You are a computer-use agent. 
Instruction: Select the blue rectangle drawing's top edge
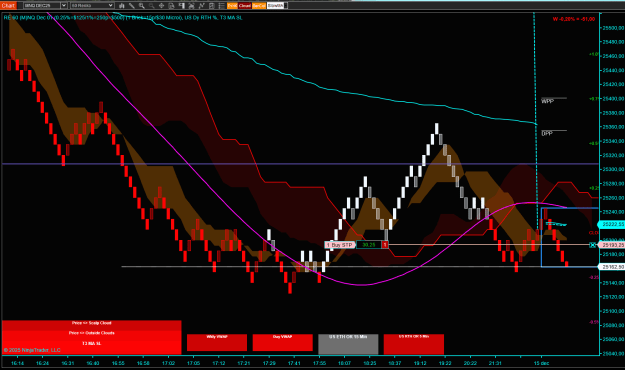570,208
